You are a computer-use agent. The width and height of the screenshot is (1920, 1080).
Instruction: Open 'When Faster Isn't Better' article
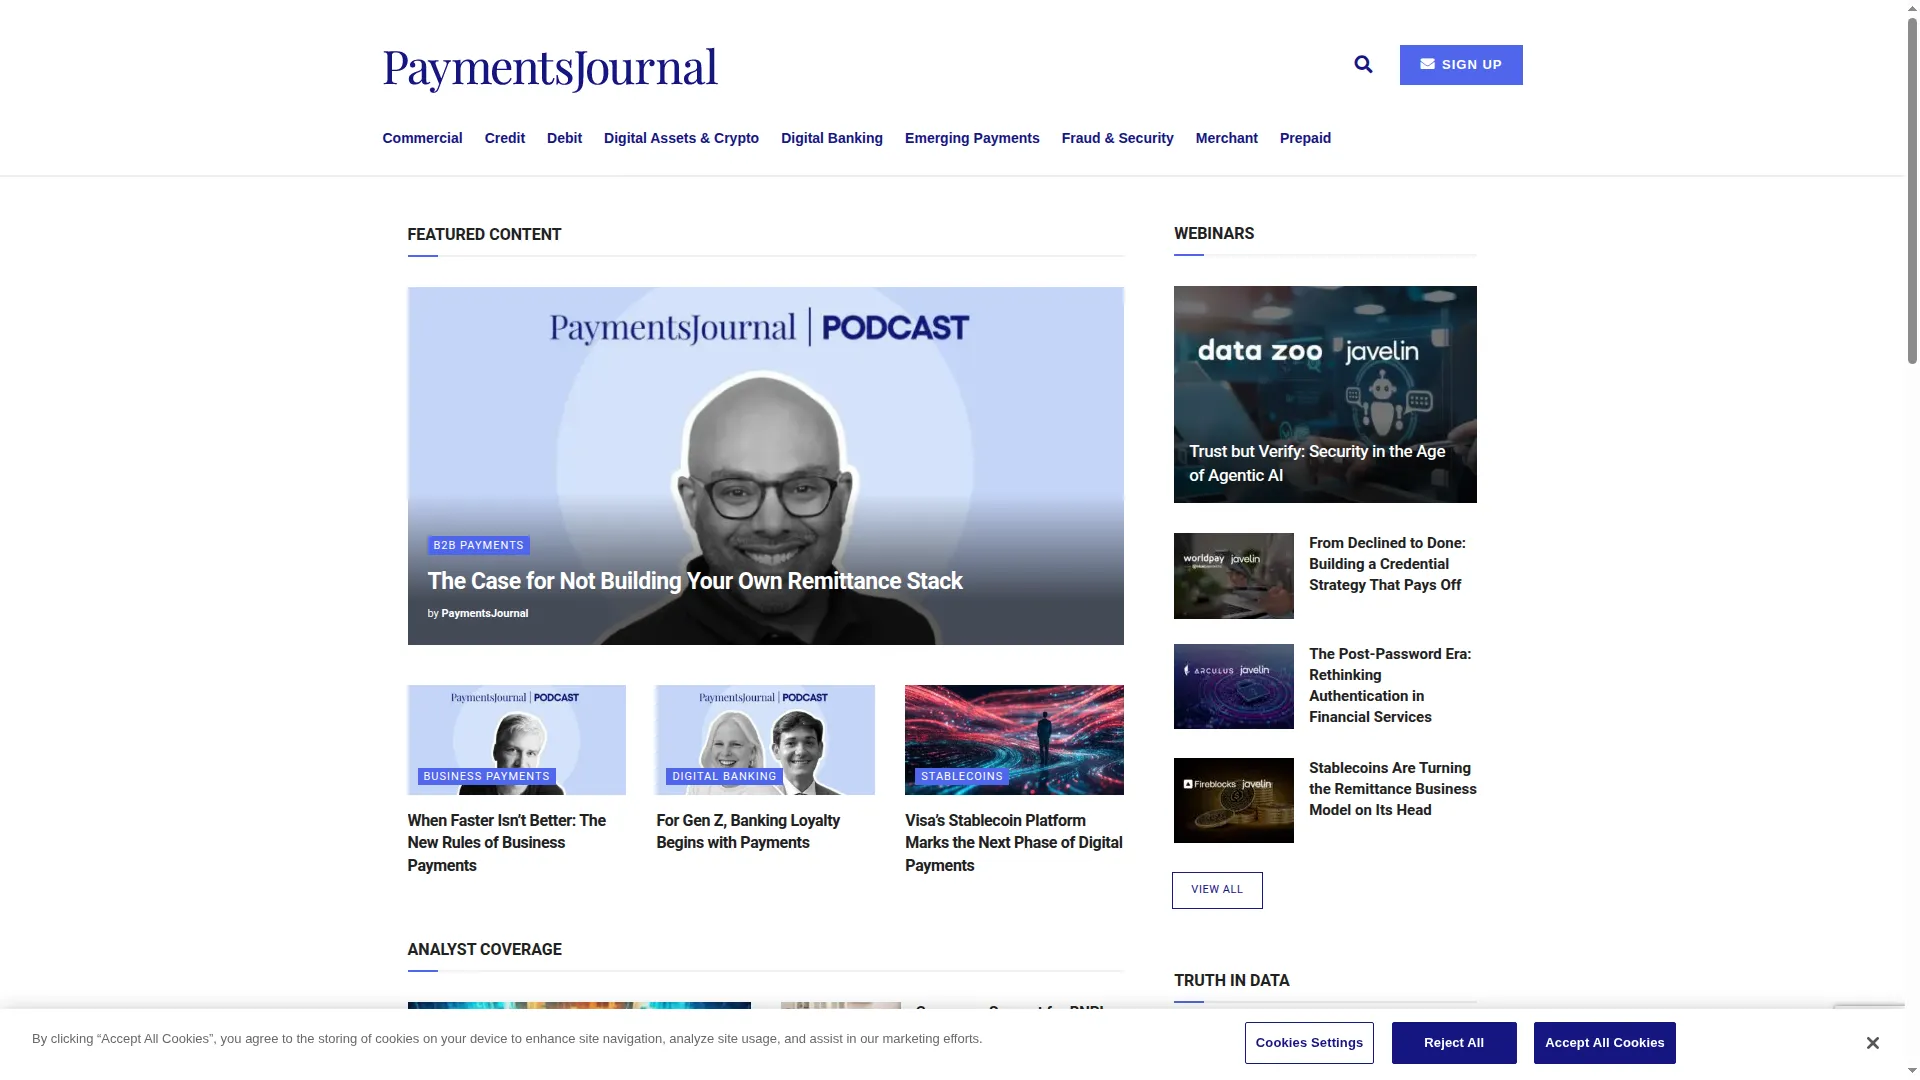pyautogui.click(x=507, y=843)
